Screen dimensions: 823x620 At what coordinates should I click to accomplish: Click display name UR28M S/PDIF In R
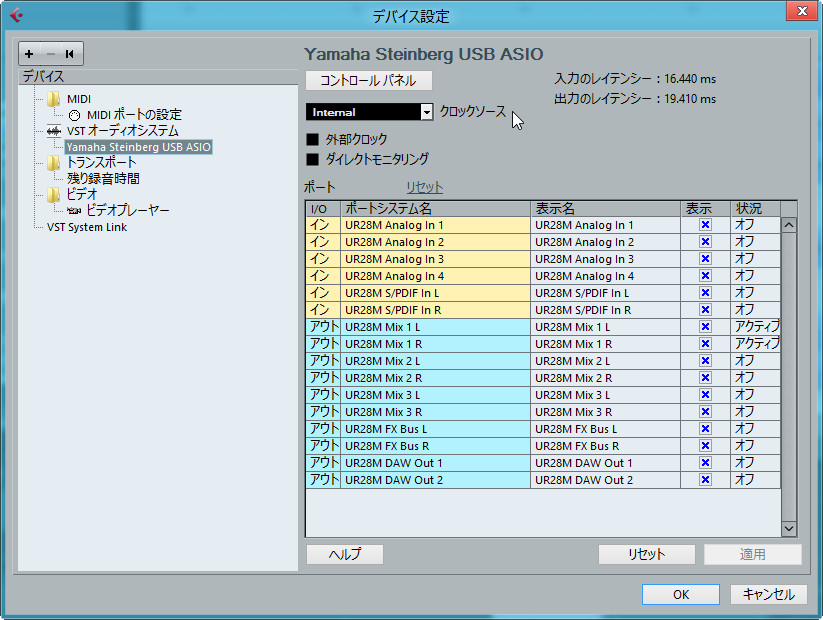coord(583,310)
